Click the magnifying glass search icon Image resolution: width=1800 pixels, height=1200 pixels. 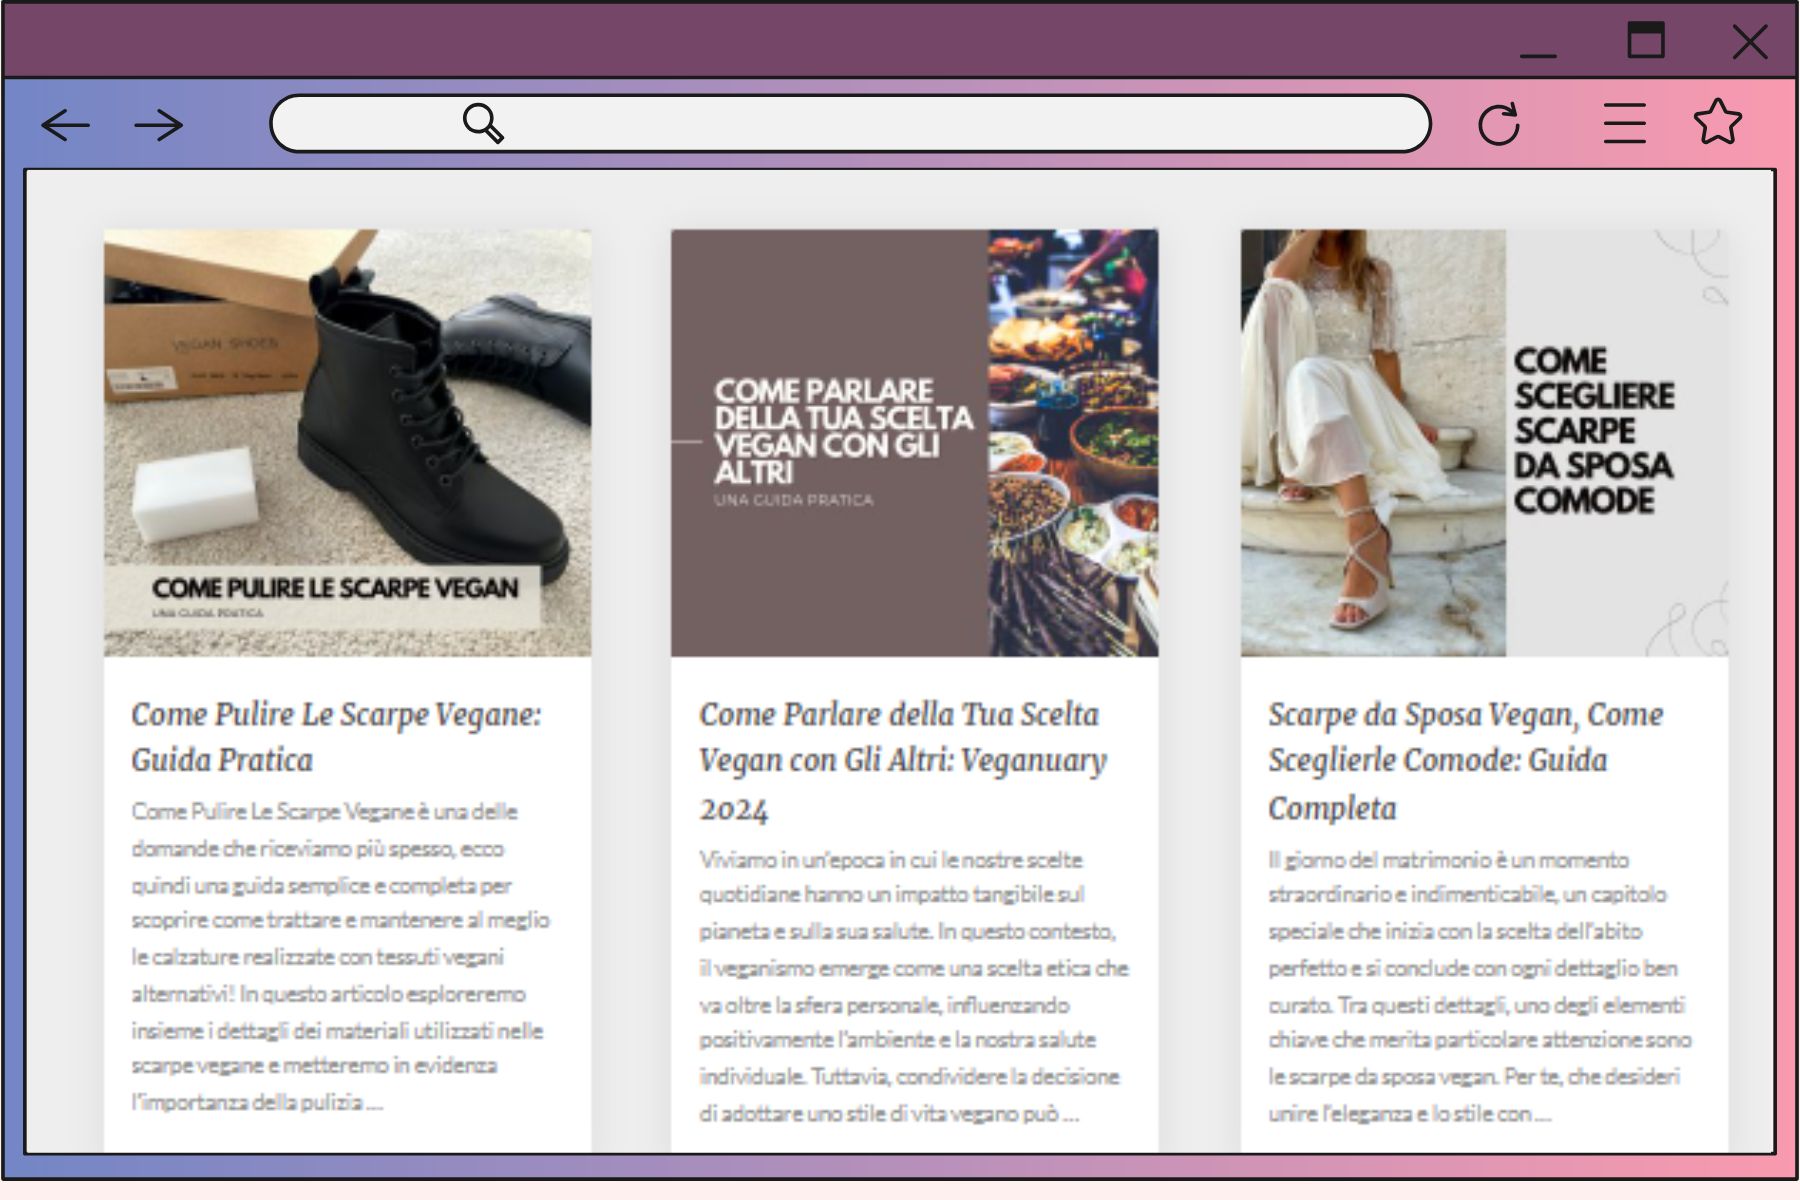(483, 123)
